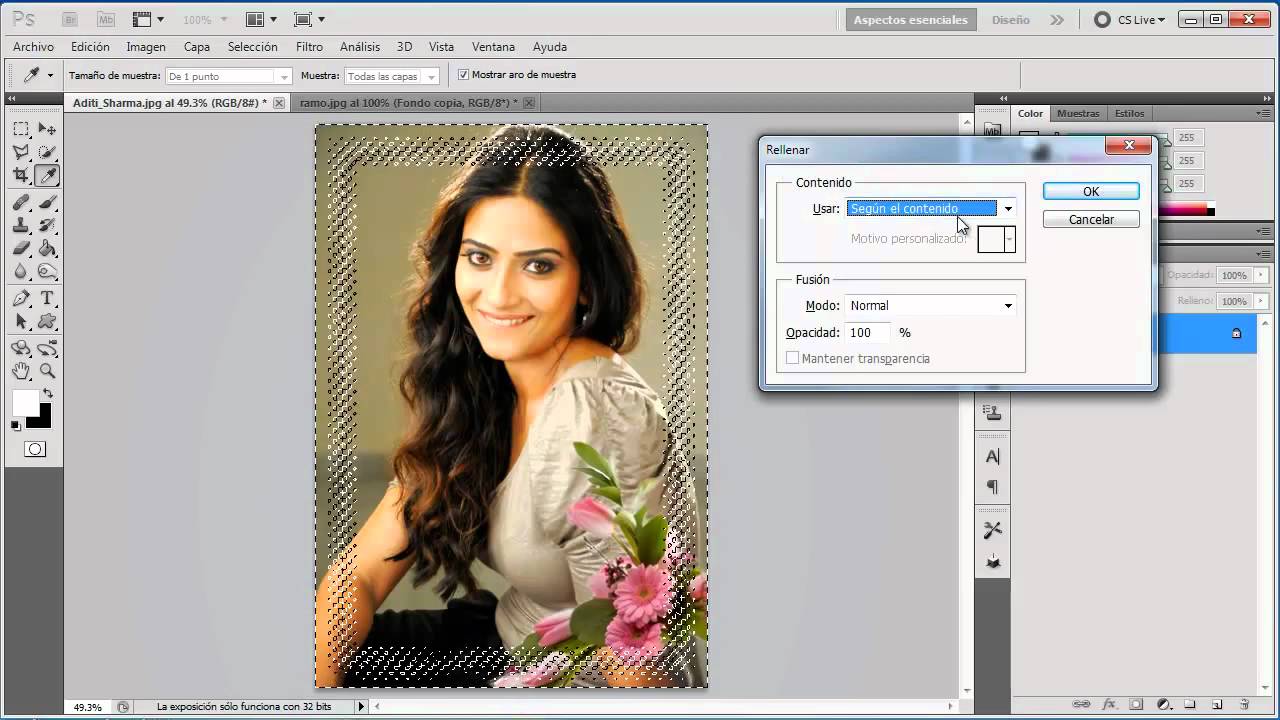This screenshot has height=720, width=1280.
Task: Open Tamaño de muestra dropdown
Action: point(228,76)
